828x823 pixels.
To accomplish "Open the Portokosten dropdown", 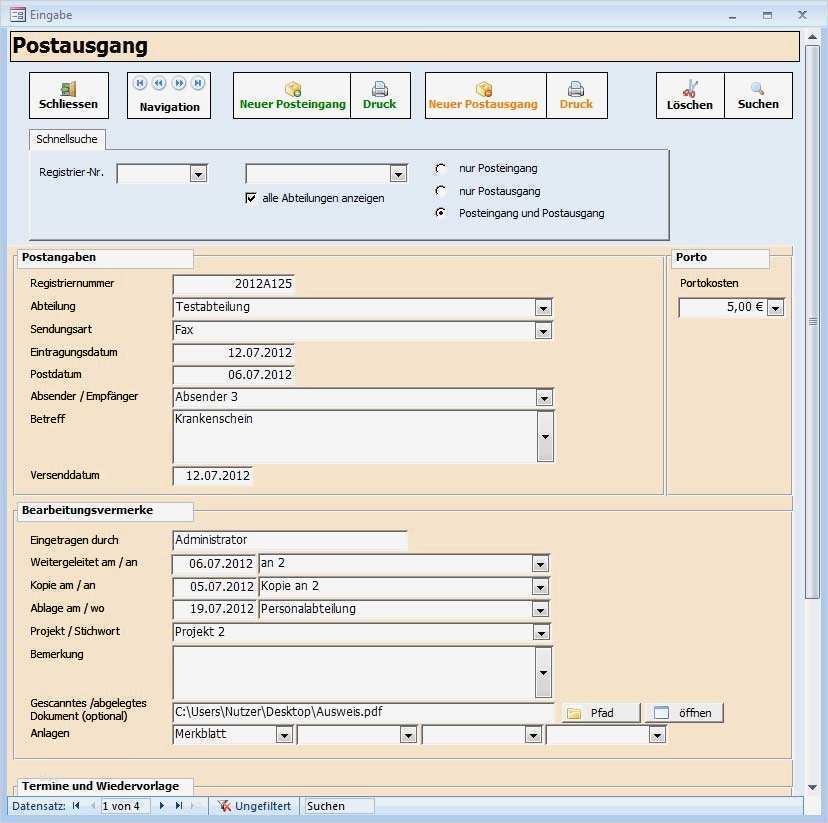I will (x=775, y=308).
